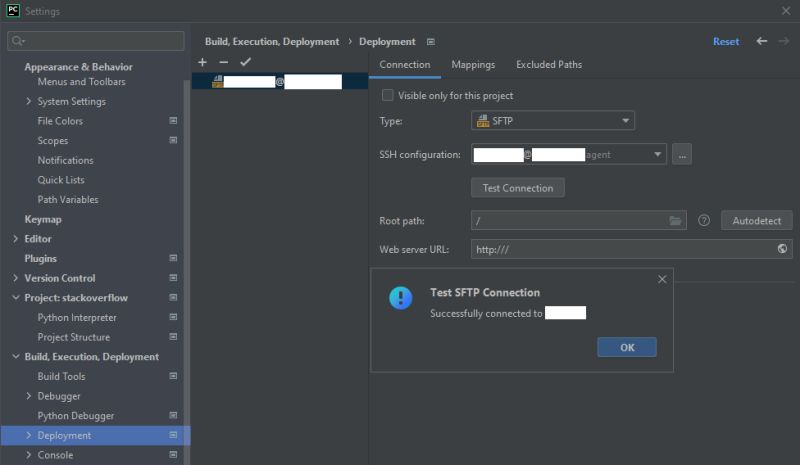
Task: Click project icon beside Deployment tree row
Action: pos(173,435)
